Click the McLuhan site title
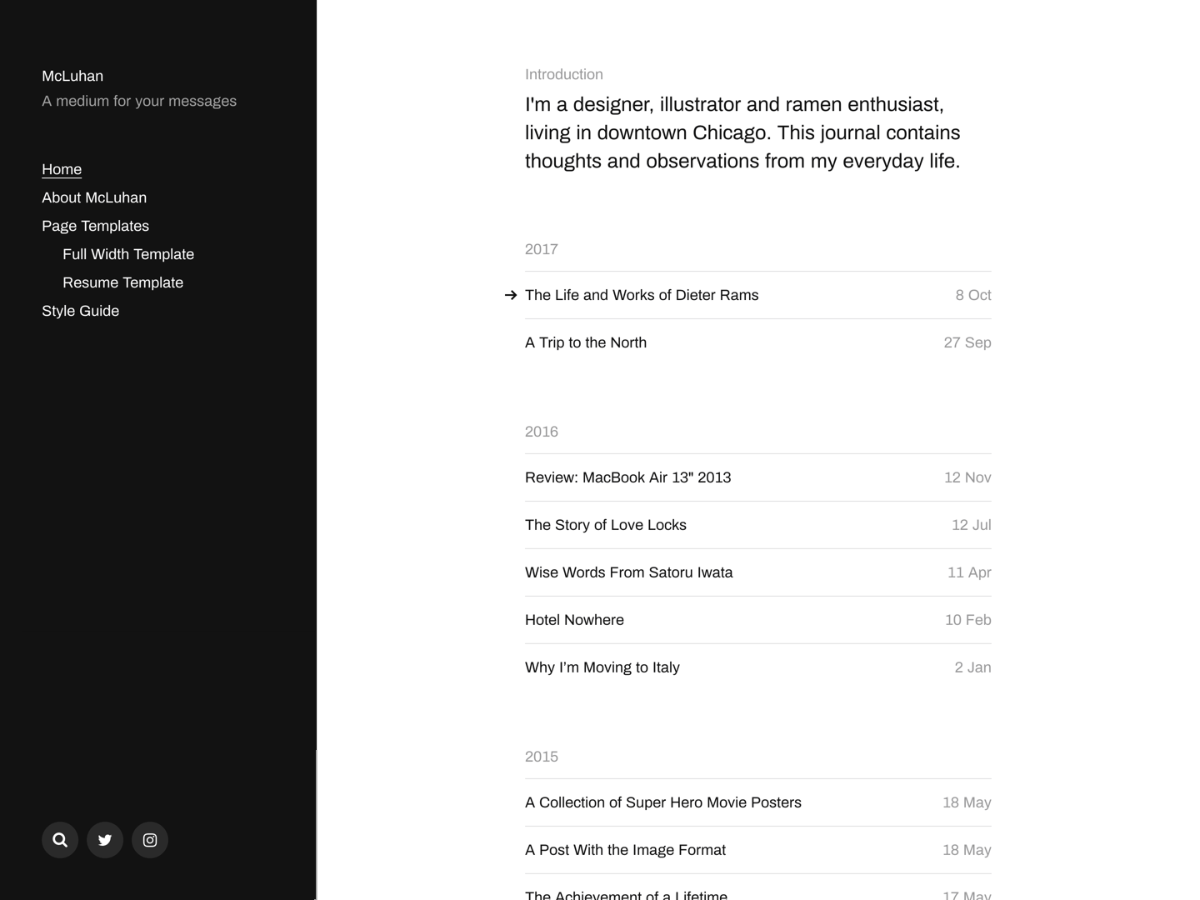This screenshot has width=1200, height=900. [72, 76]
